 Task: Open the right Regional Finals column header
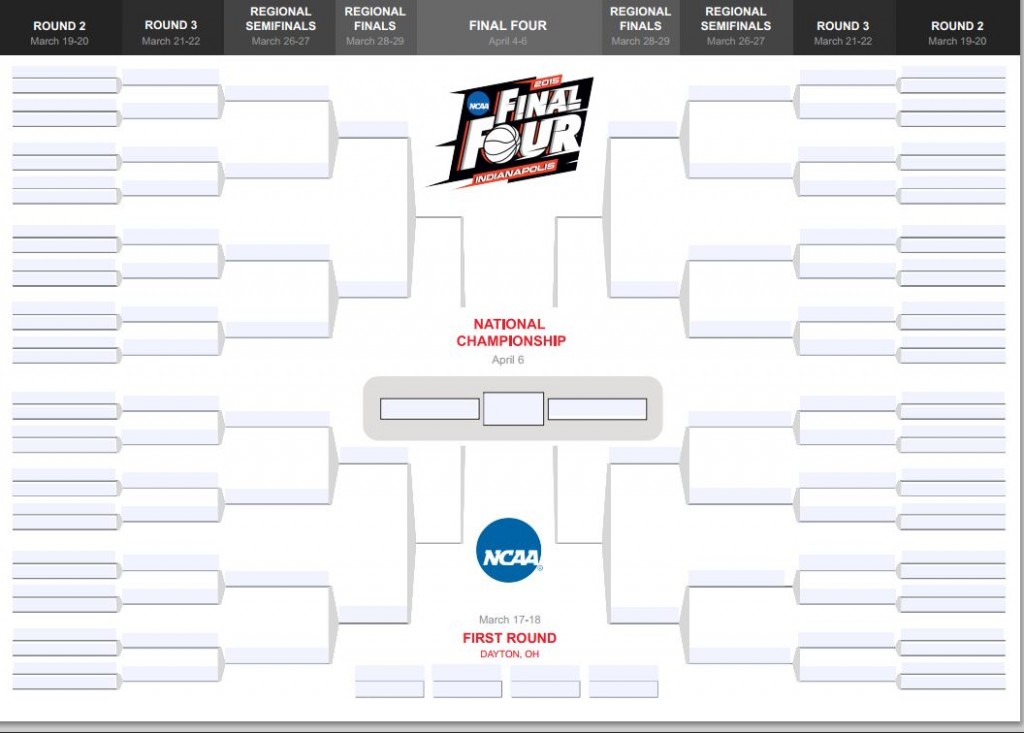[640, 27]
